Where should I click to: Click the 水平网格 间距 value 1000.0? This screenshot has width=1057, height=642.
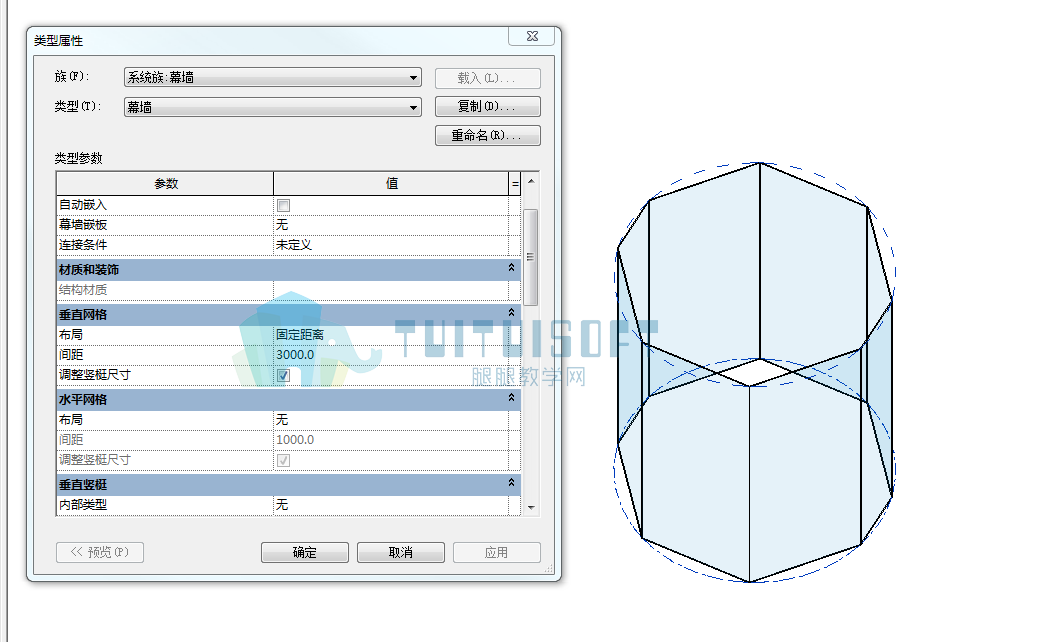[x=391, y=440]
